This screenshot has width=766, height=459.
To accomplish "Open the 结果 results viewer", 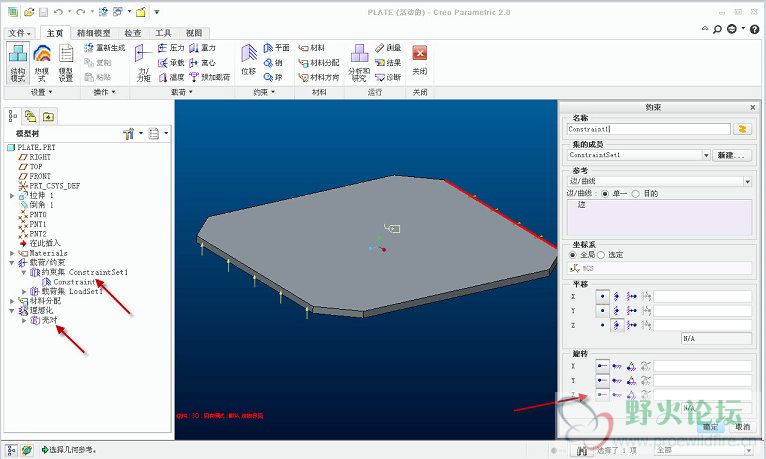I will point(388,63).
